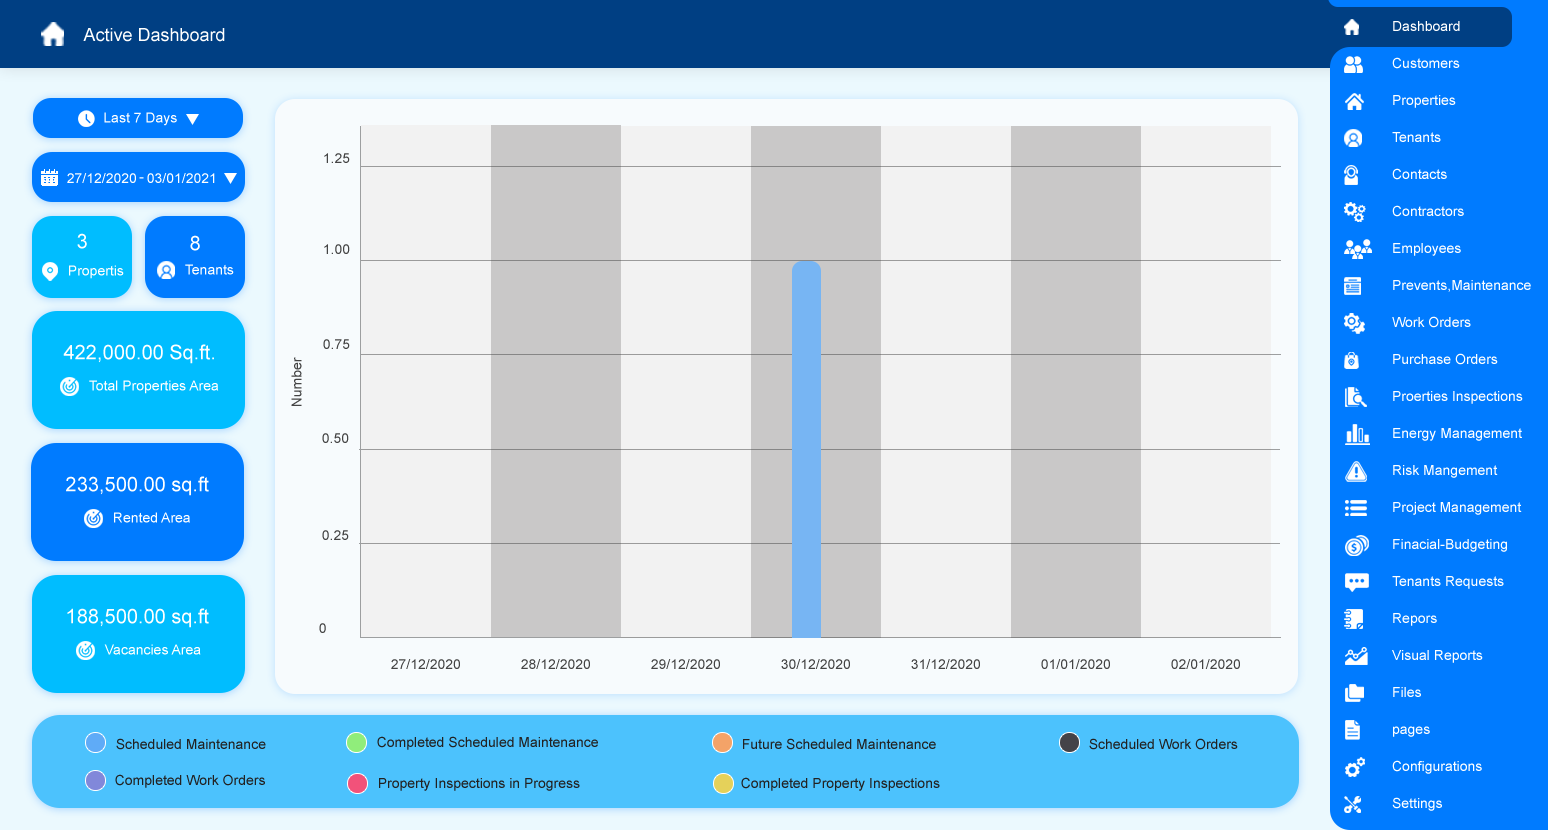Click the Settings tools icon
1548x830 pixels.
coord(1353,804)
